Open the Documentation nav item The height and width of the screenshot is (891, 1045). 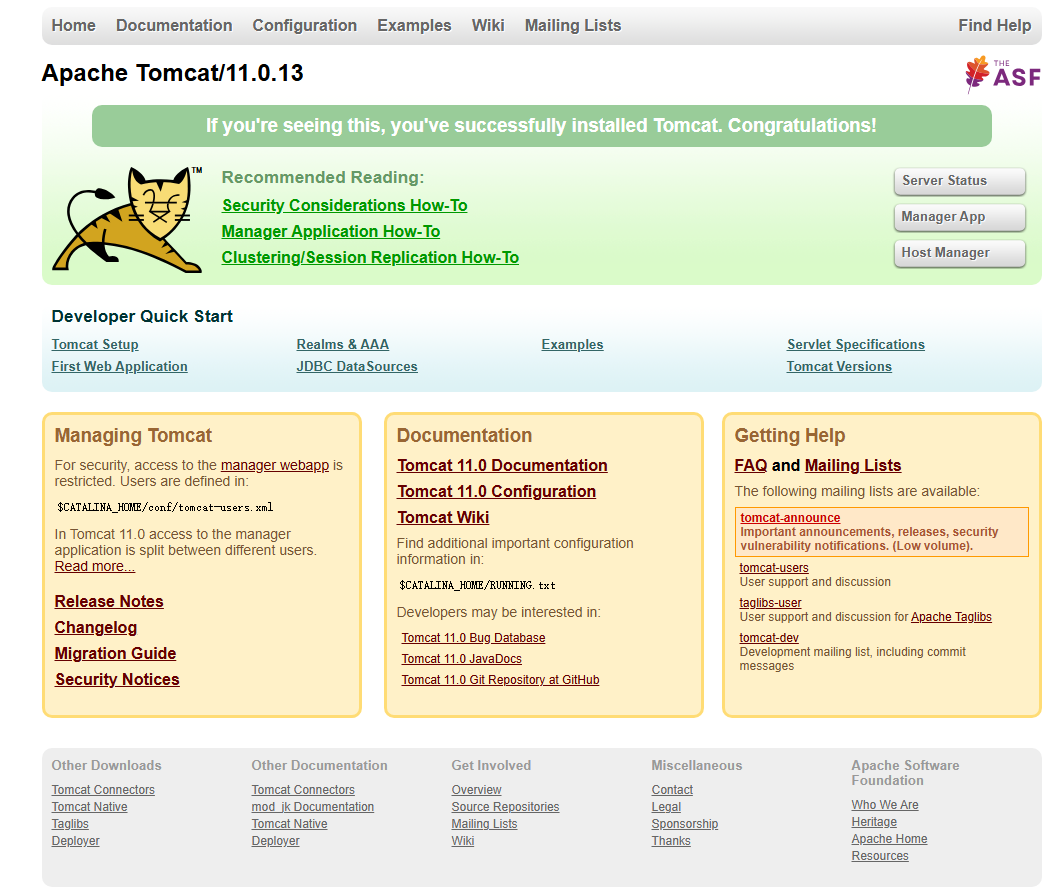(x=174, y=25)
